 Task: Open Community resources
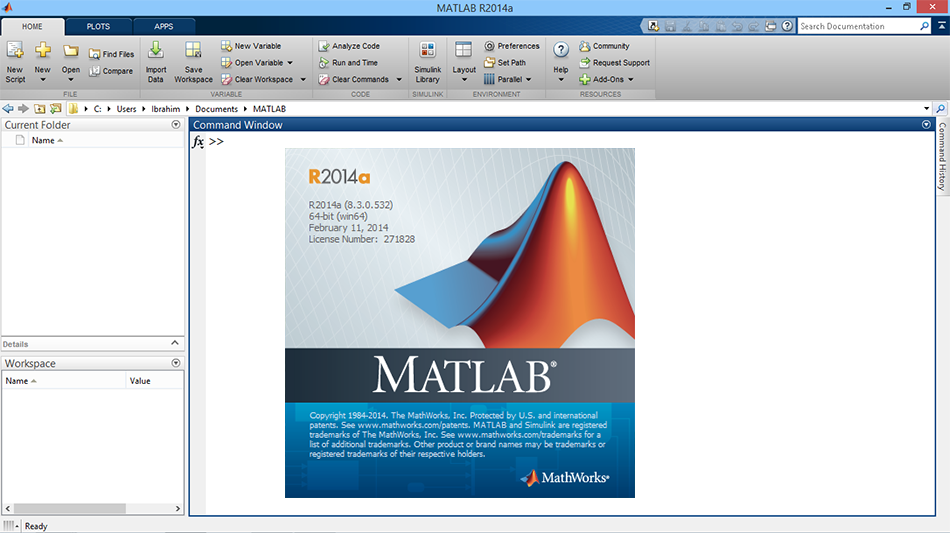(x=604, y=46)
